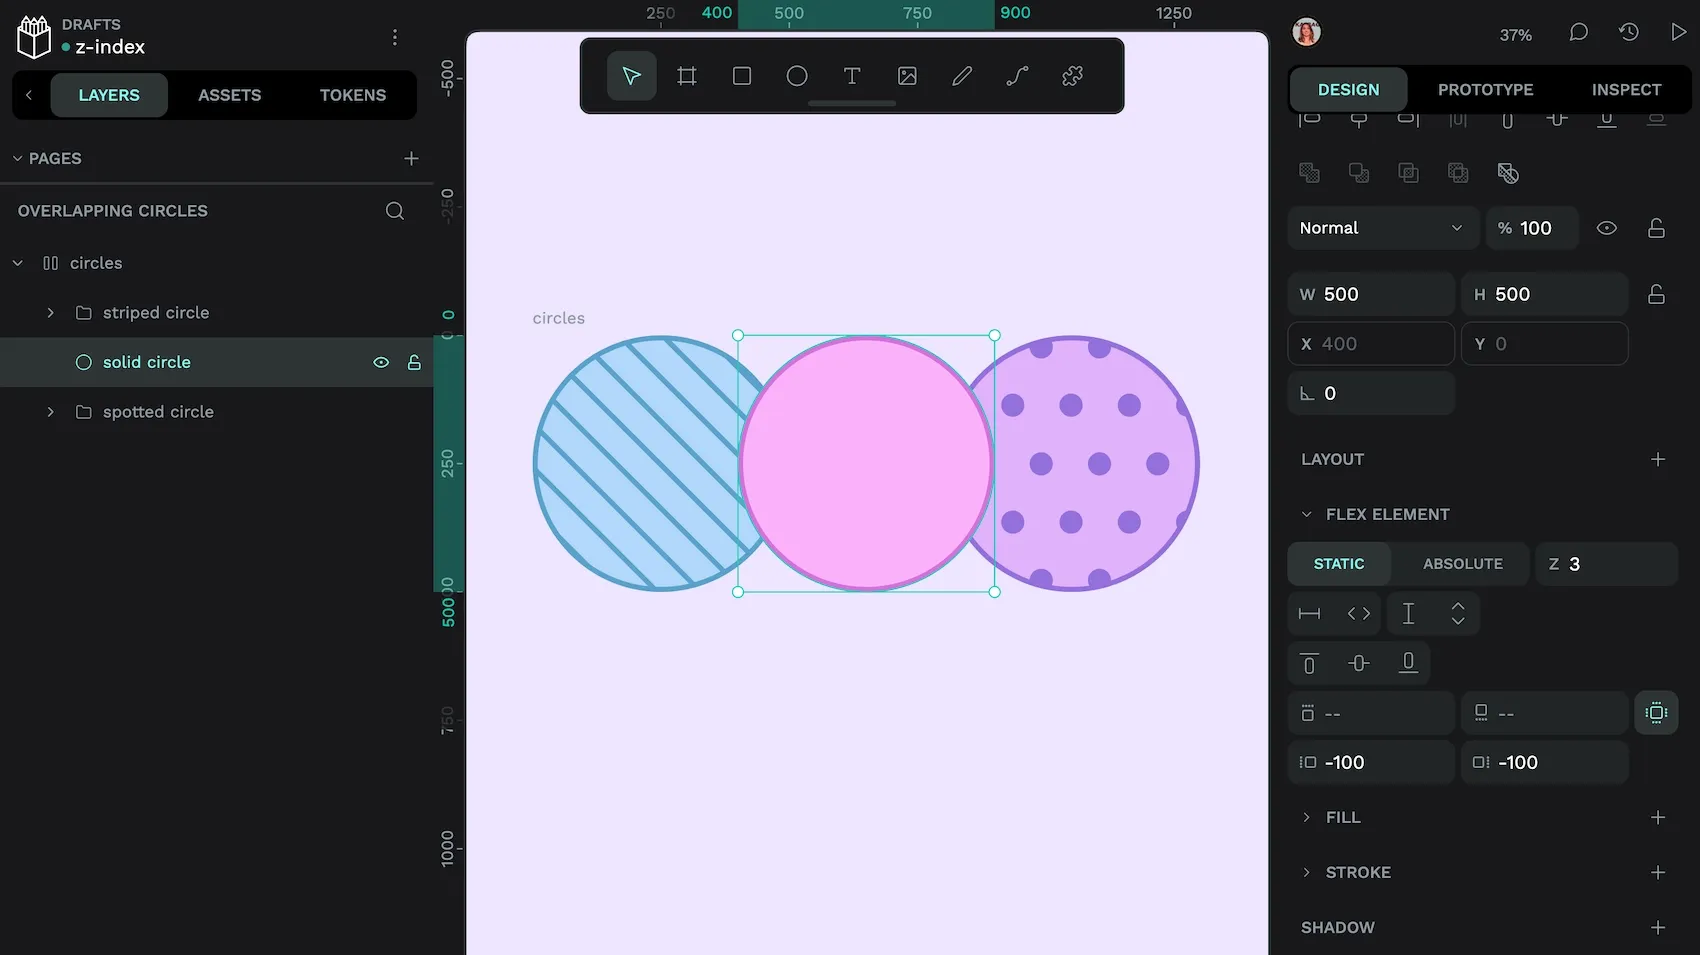The width and height of the screenshot is (1700, 955).
Task: Select the Ellipse tool
Action: (x=797, y=76)
